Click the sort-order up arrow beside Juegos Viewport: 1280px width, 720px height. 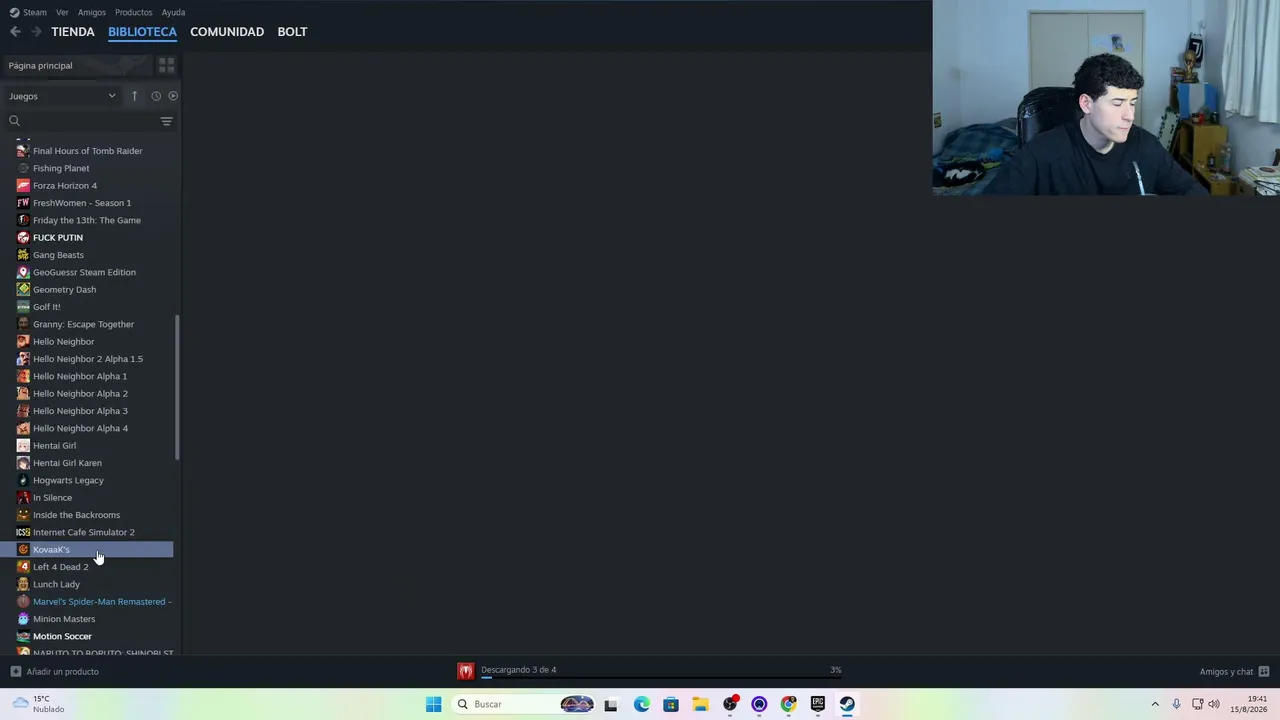click(x=134, y=96)
